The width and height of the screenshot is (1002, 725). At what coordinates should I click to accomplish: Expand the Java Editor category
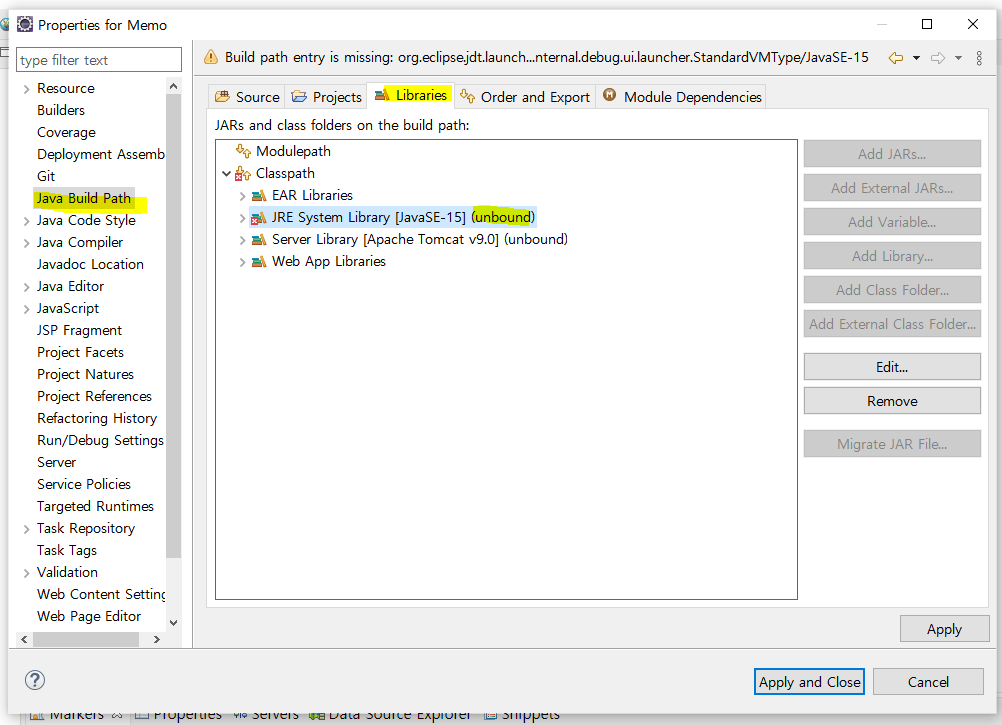pos(26,287)
